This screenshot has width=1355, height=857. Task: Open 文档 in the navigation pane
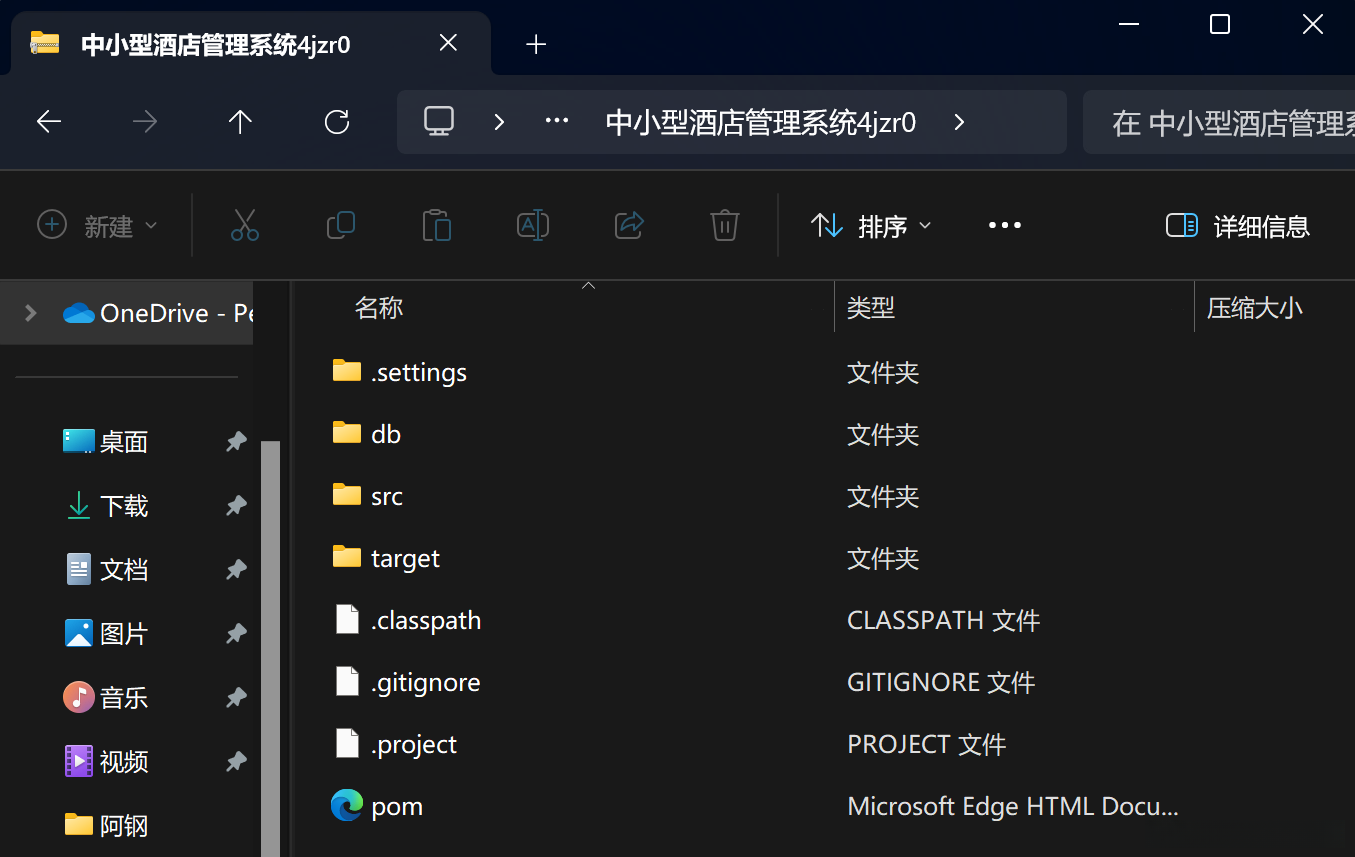click(x=124, y=570)
